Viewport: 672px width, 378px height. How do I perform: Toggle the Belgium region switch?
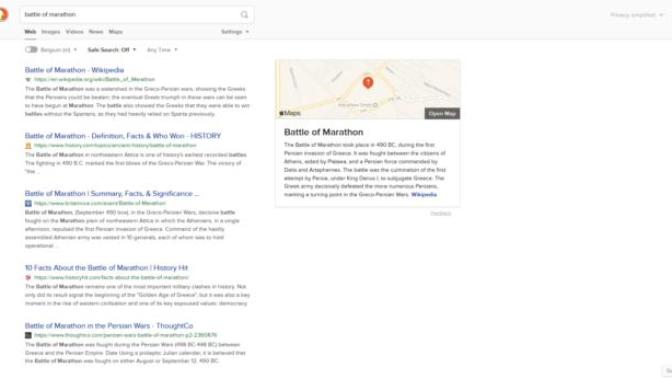coord(31,50)
